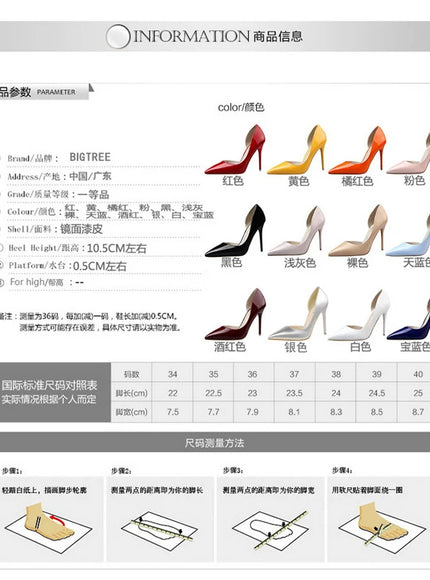Click the BIGTREE brand name
Screen dimensions: 430x580
pyautogui.click(x=90, y=157)
